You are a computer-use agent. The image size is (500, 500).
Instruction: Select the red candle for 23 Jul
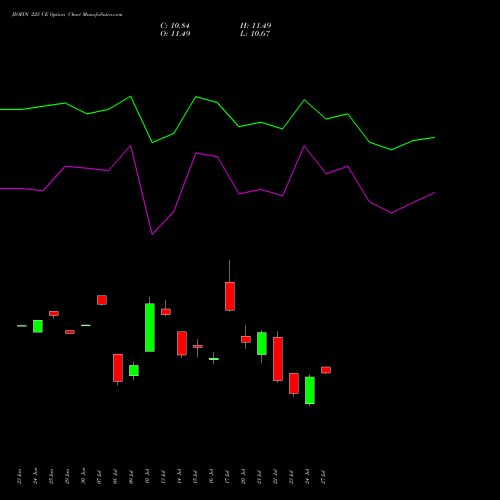[x=294, y=383]
